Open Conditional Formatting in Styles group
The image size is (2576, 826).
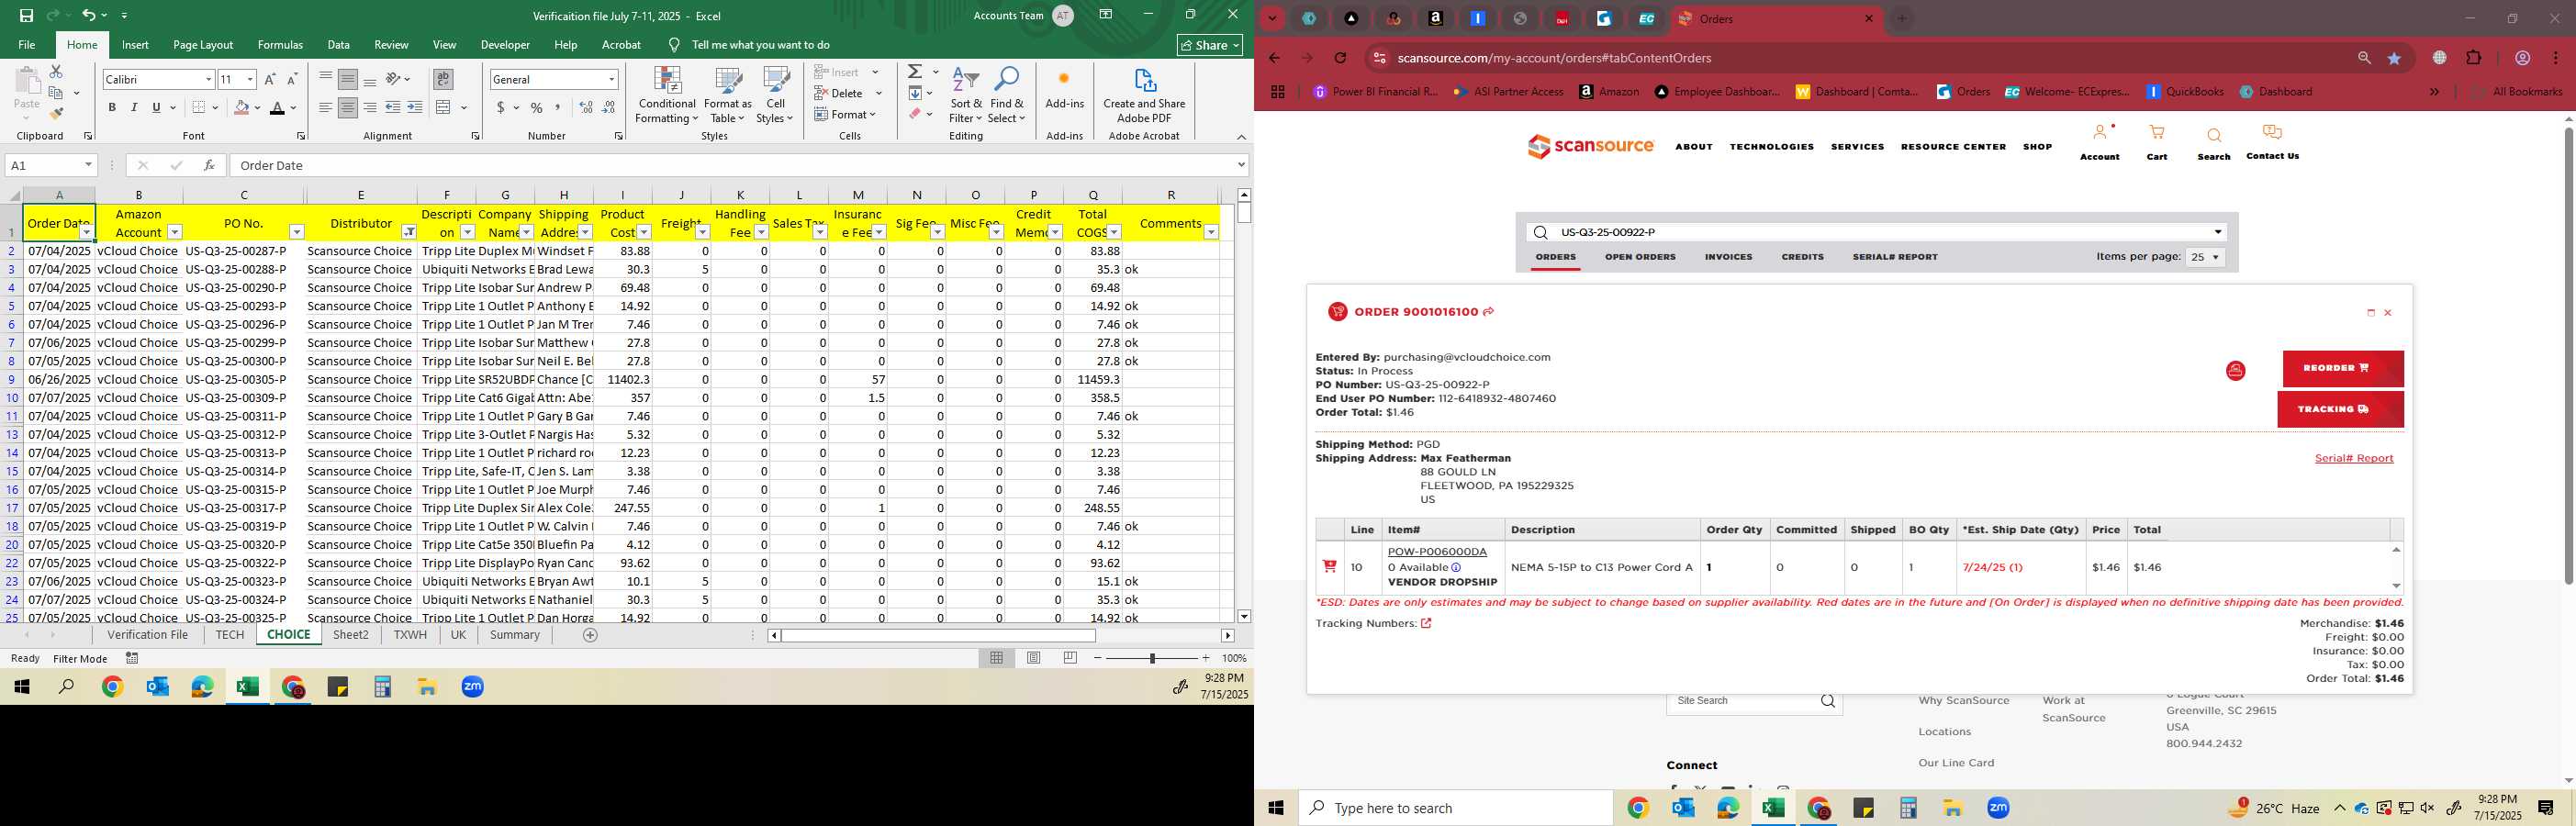667,95
